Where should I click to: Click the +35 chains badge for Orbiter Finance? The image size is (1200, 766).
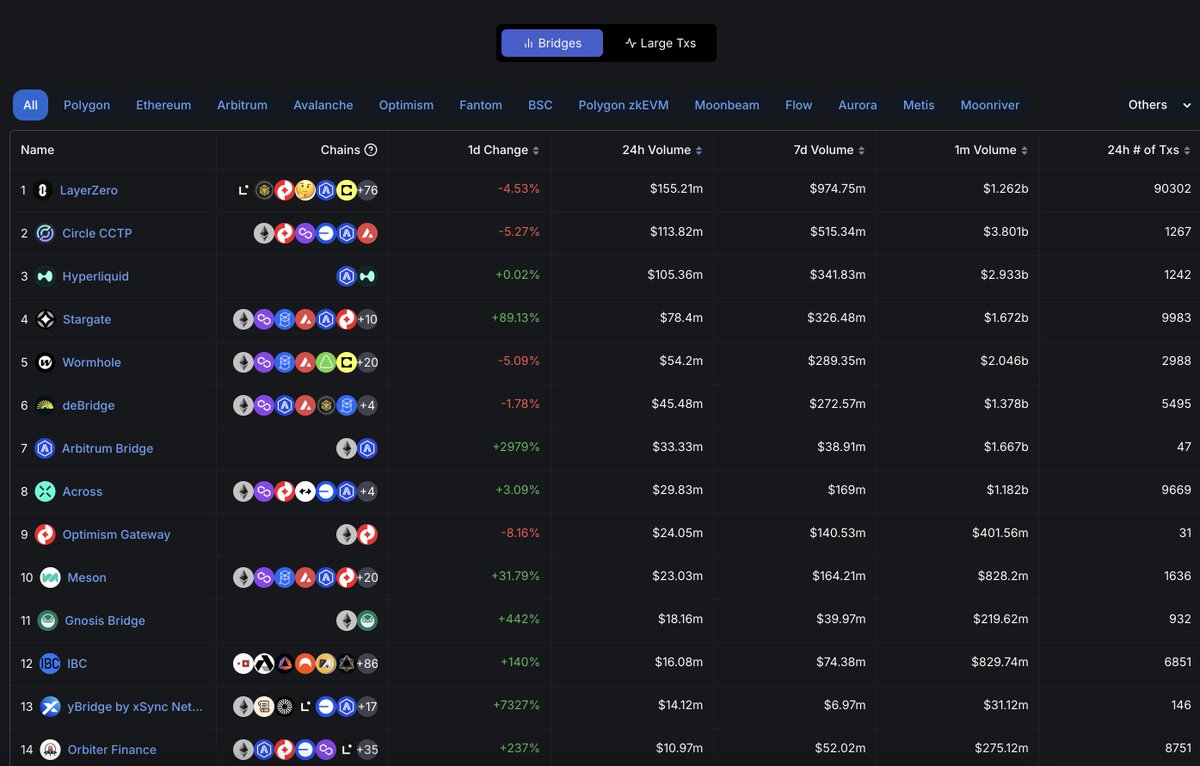click(x=367, y=749)
